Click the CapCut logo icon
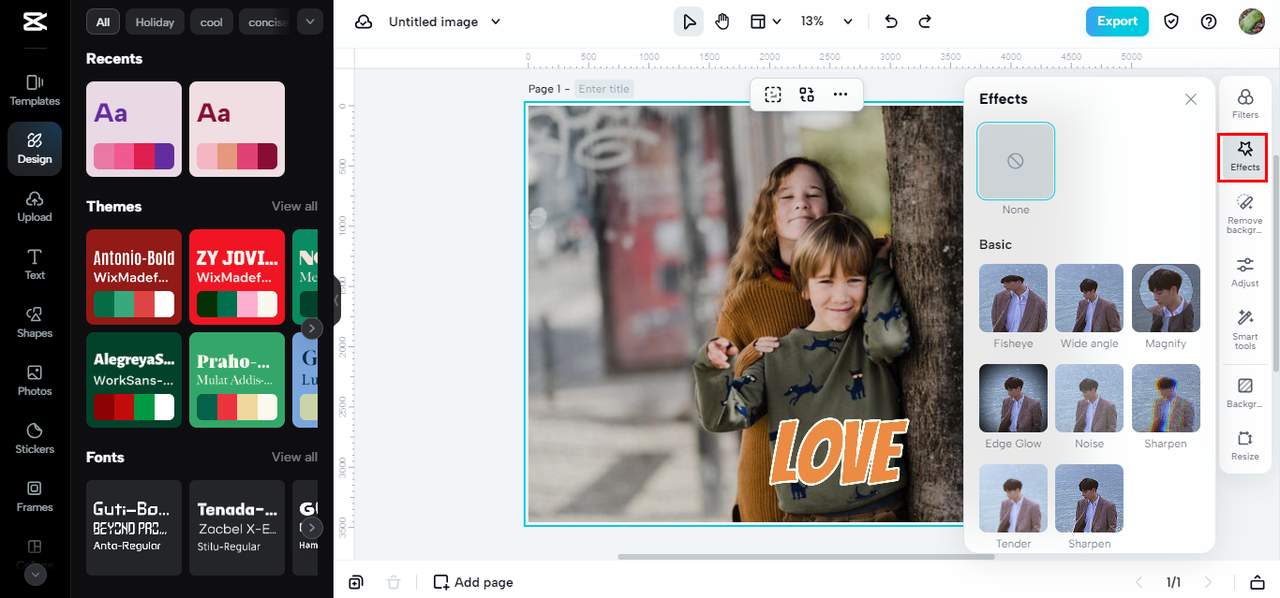 pos(34,22)
